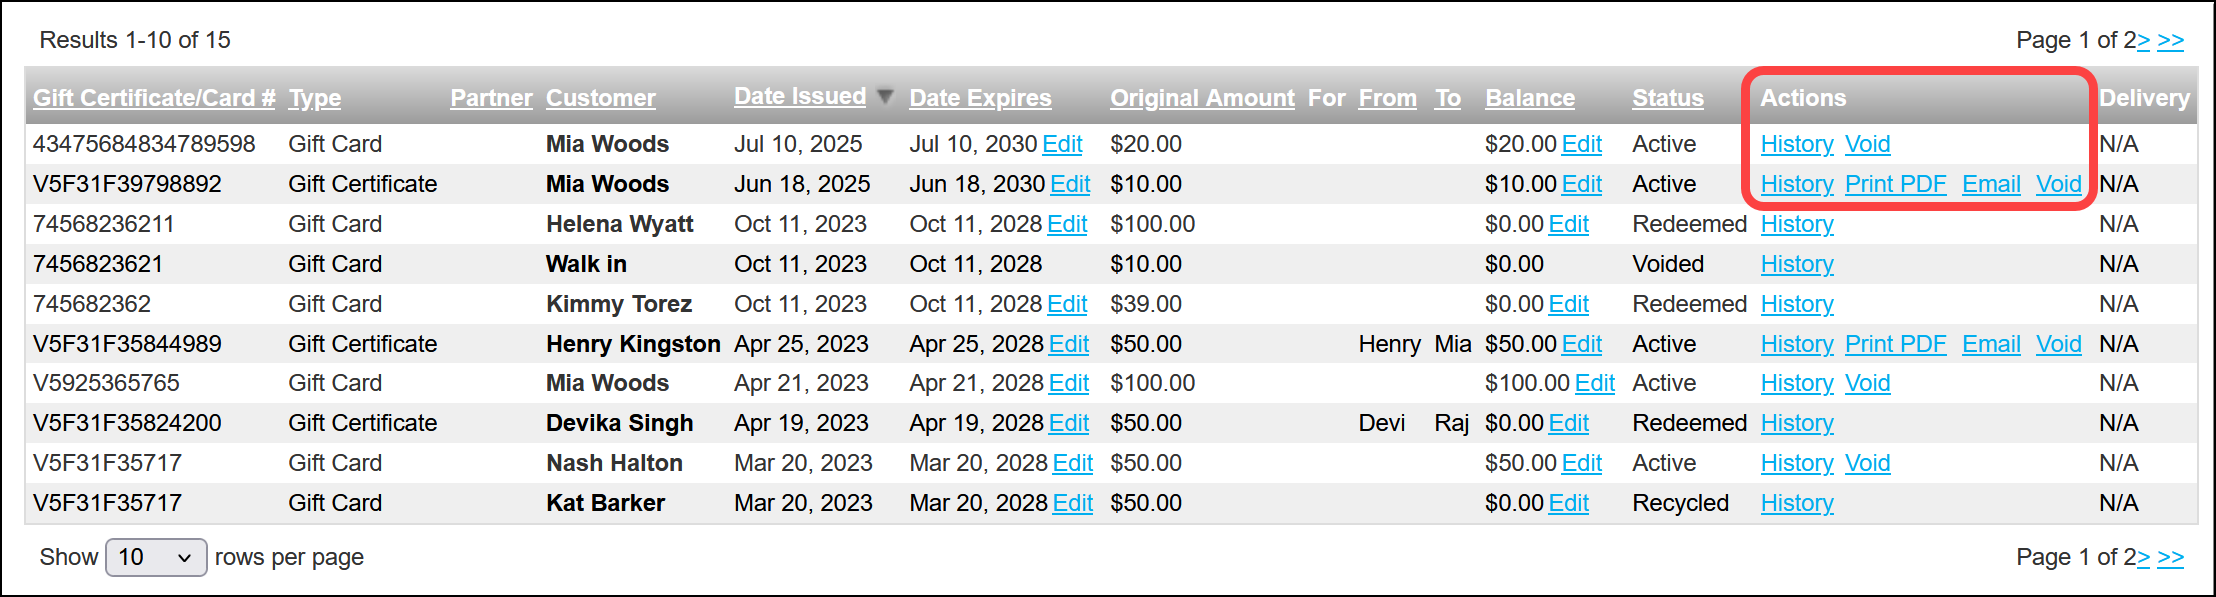Open History for certificate V5F31F39798892
The image size is (2216, 597).
[1797, 184]
